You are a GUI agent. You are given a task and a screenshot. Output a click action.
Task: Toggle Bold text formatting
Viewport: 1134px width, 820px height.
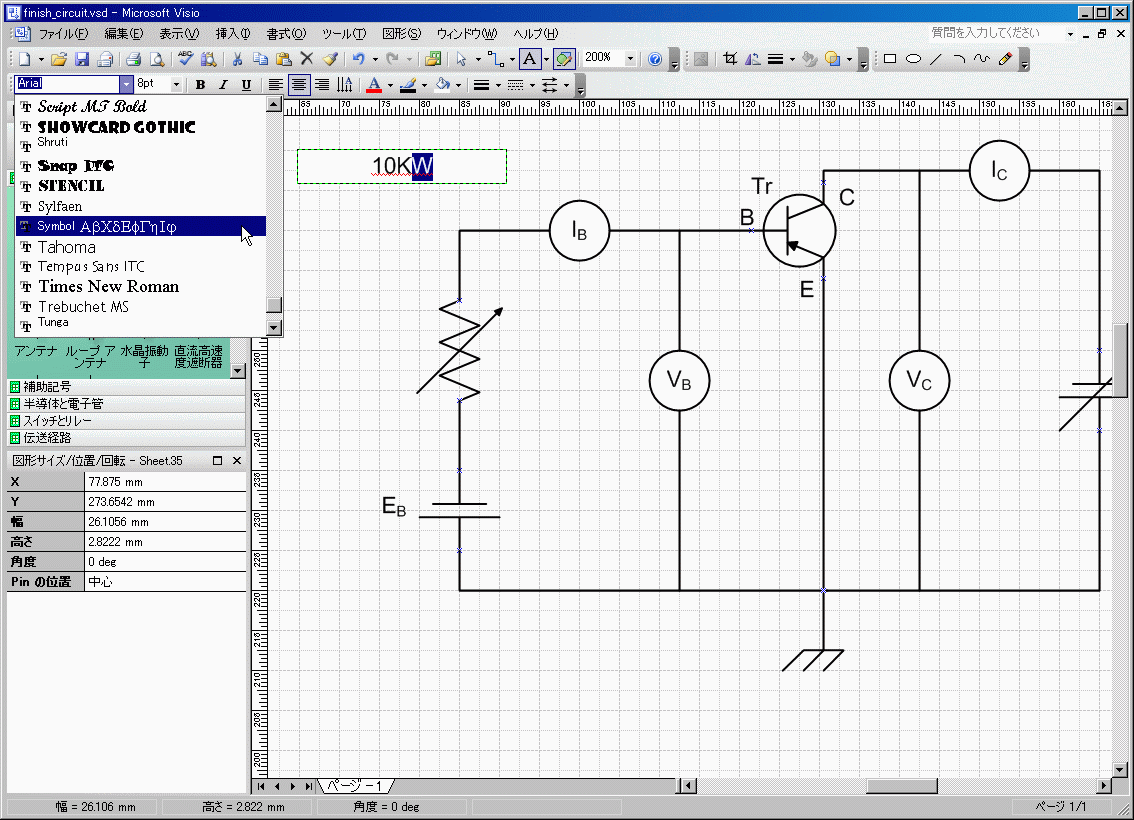[200, 85]
